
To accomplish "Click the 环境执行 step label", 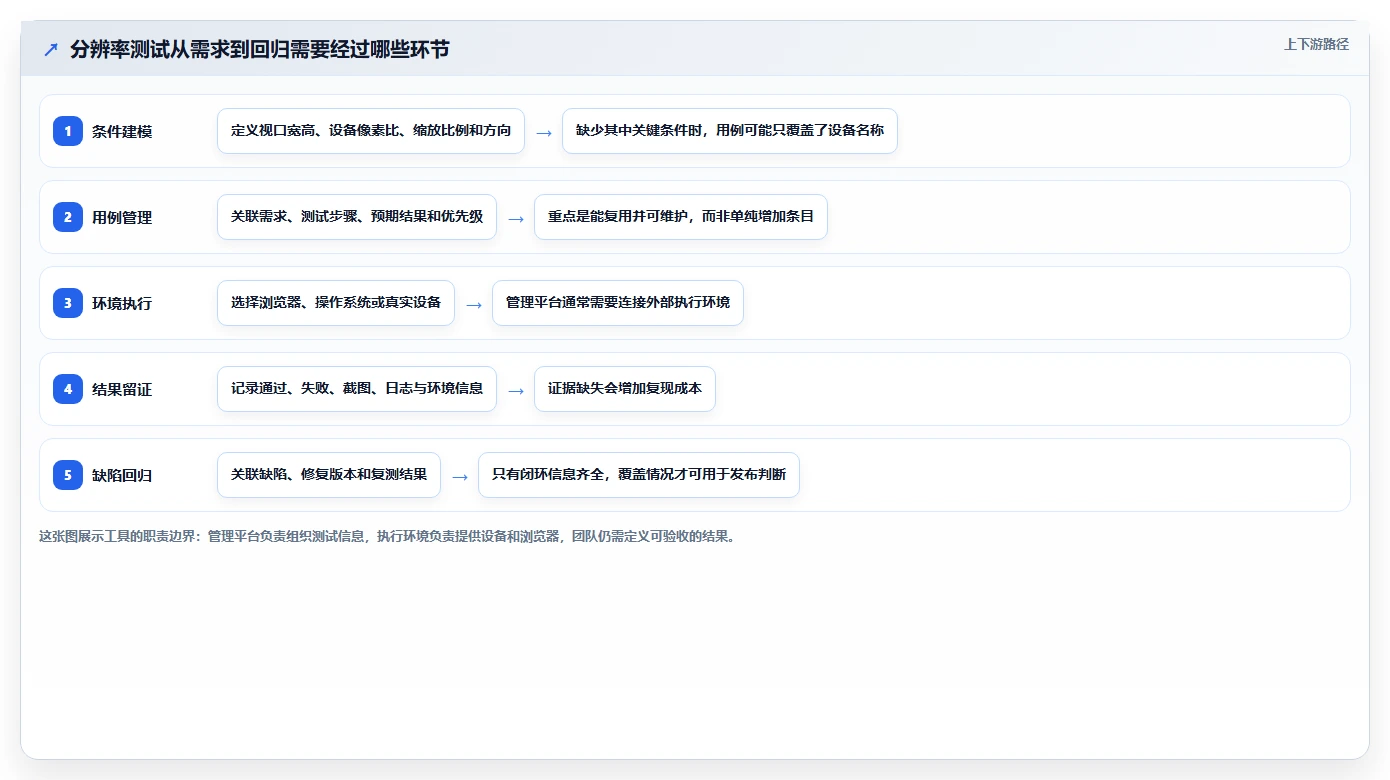I will (122, 303).
